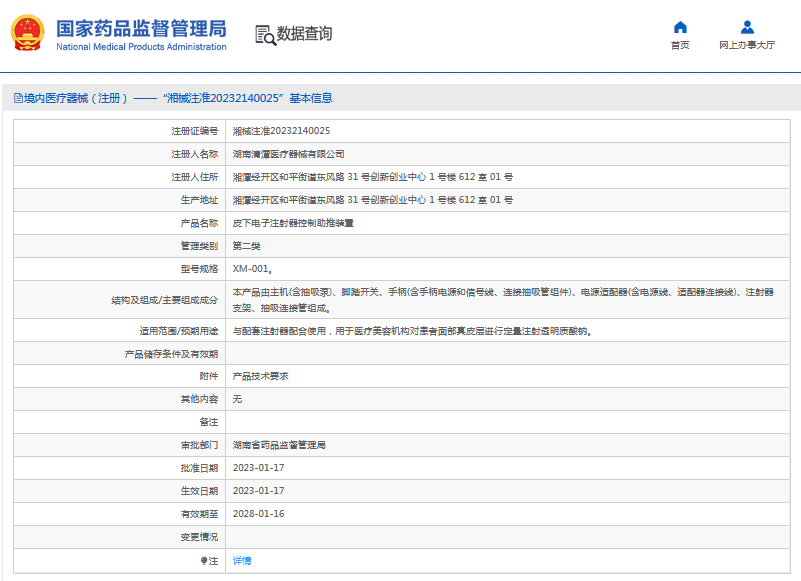Open 网上办事大厅 user icon

click(747, 27)
